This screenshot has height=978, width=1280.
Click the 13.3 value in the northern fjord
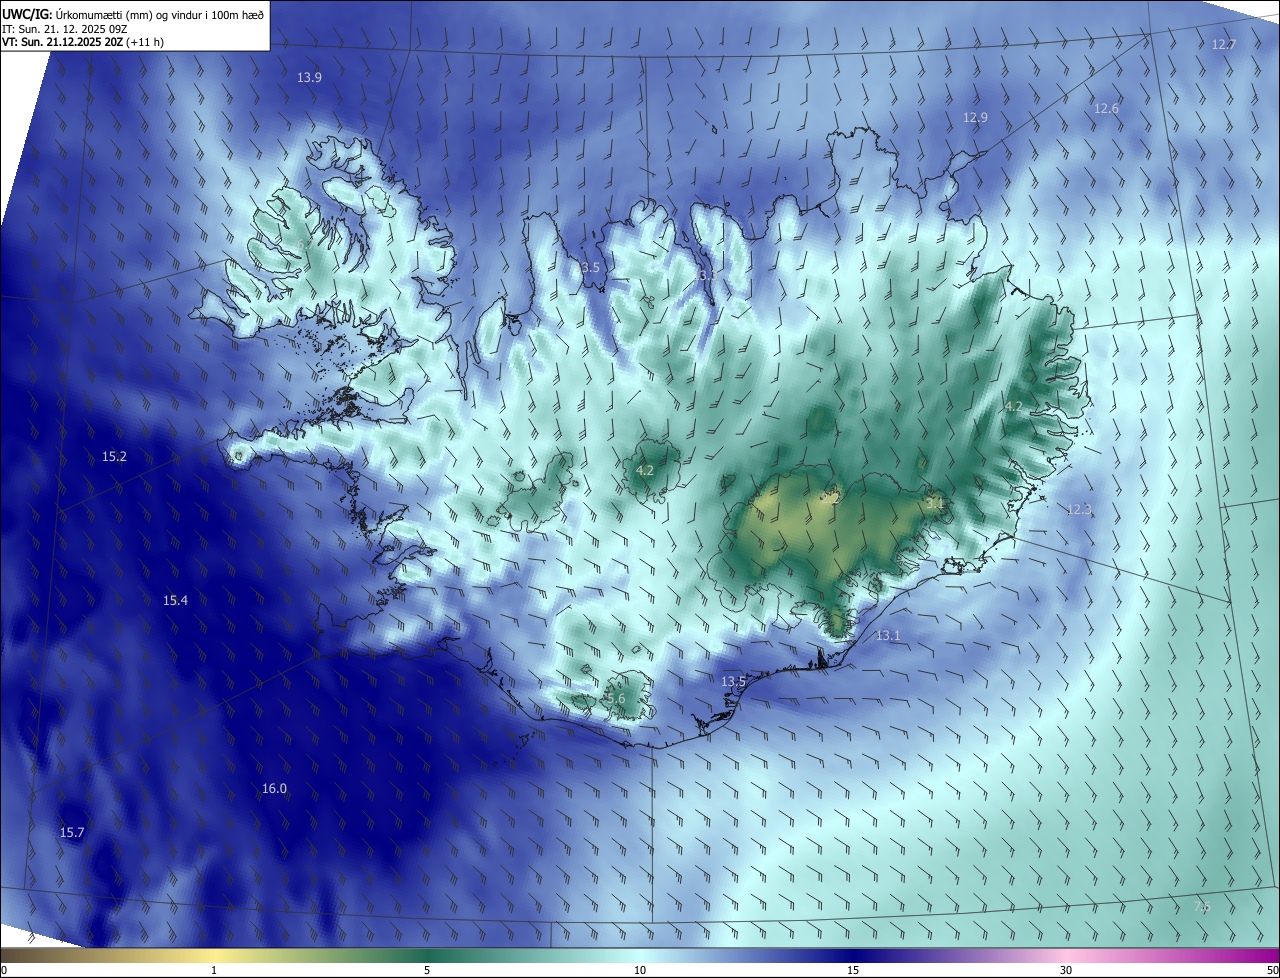point(706,274)
